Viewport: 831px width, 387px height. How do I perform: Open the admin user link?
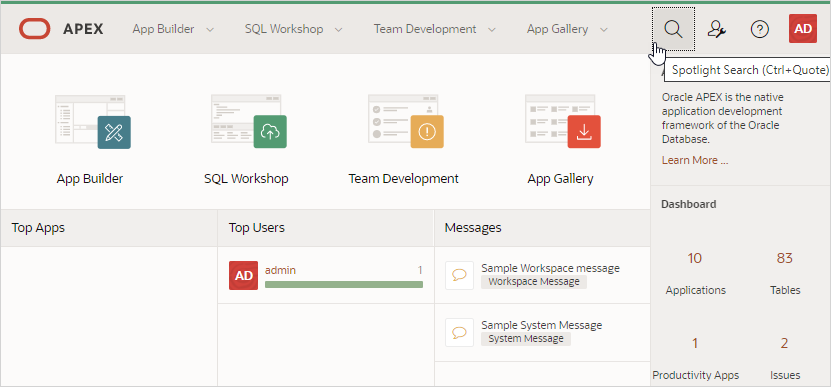[x=280, y=270]
